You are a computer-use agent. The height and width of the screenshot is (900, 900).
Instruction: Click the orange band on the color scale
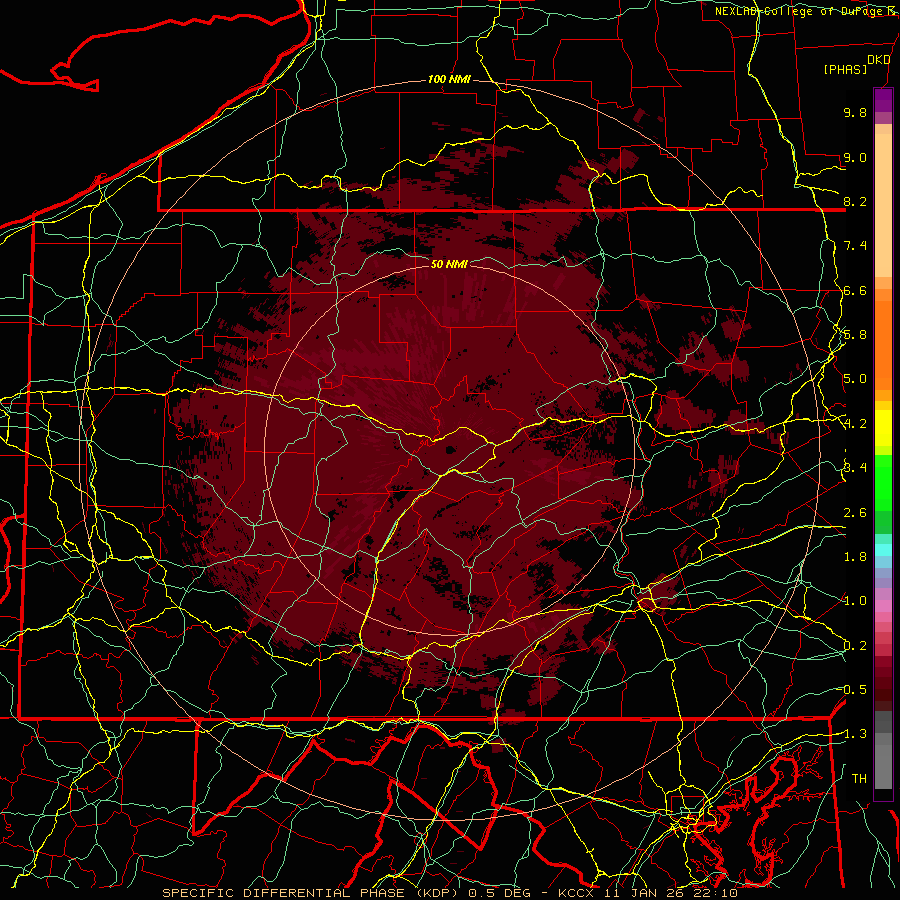883,344
